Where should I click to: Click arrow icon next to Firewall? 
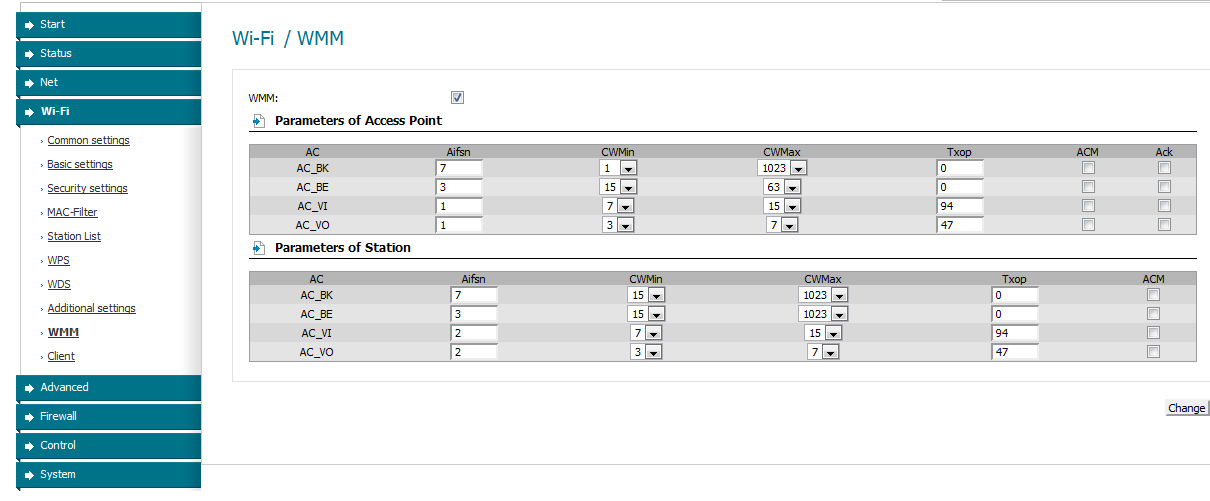tap(29, 416)
